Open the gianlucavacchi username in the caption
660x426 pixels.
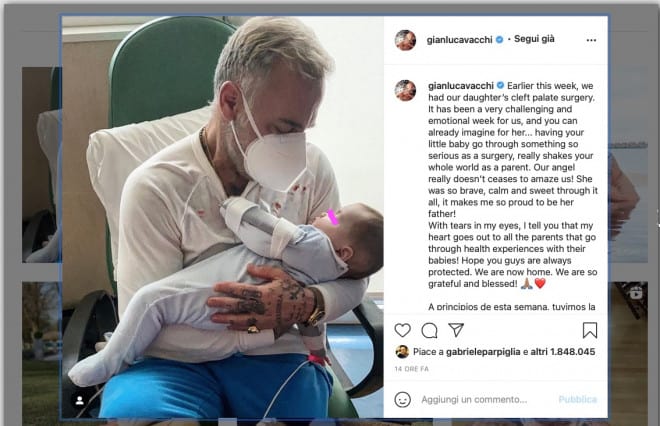coord(460,85)
